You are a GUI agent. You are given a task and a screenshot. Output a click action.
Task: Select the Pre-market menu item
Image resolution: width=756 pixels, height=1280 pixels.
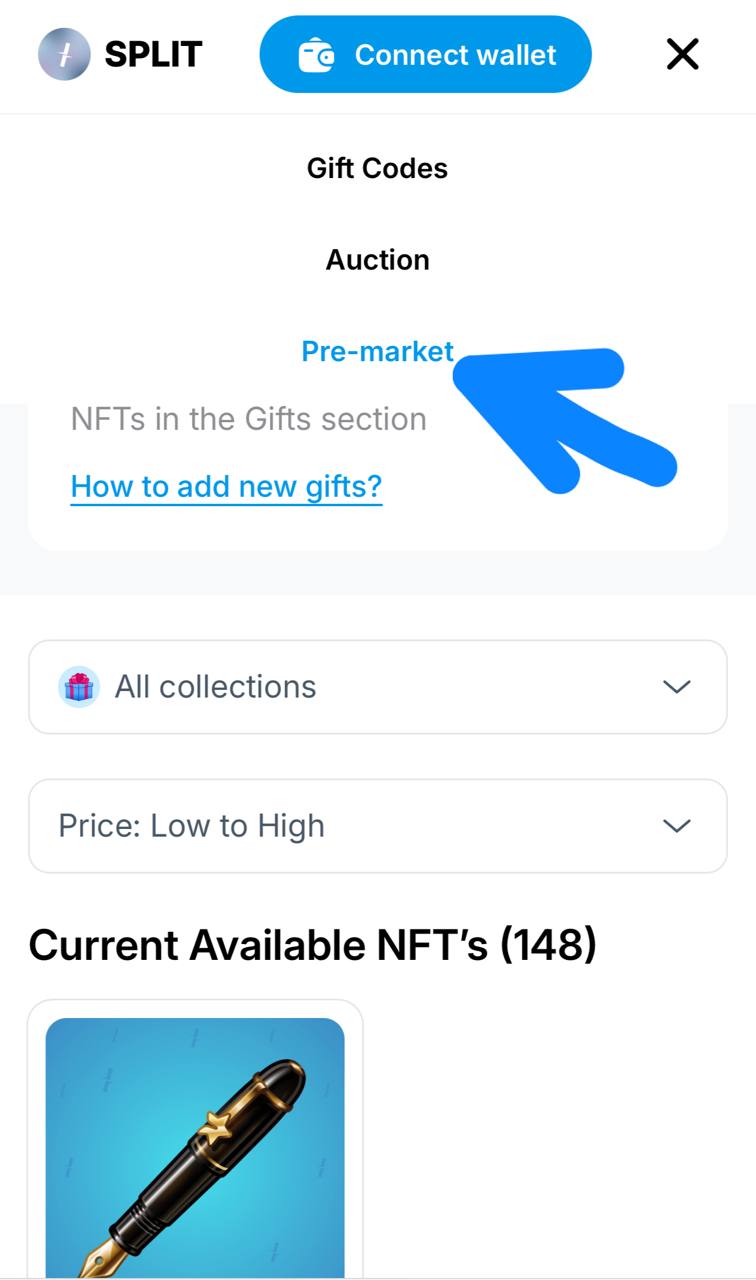point(377,351)
